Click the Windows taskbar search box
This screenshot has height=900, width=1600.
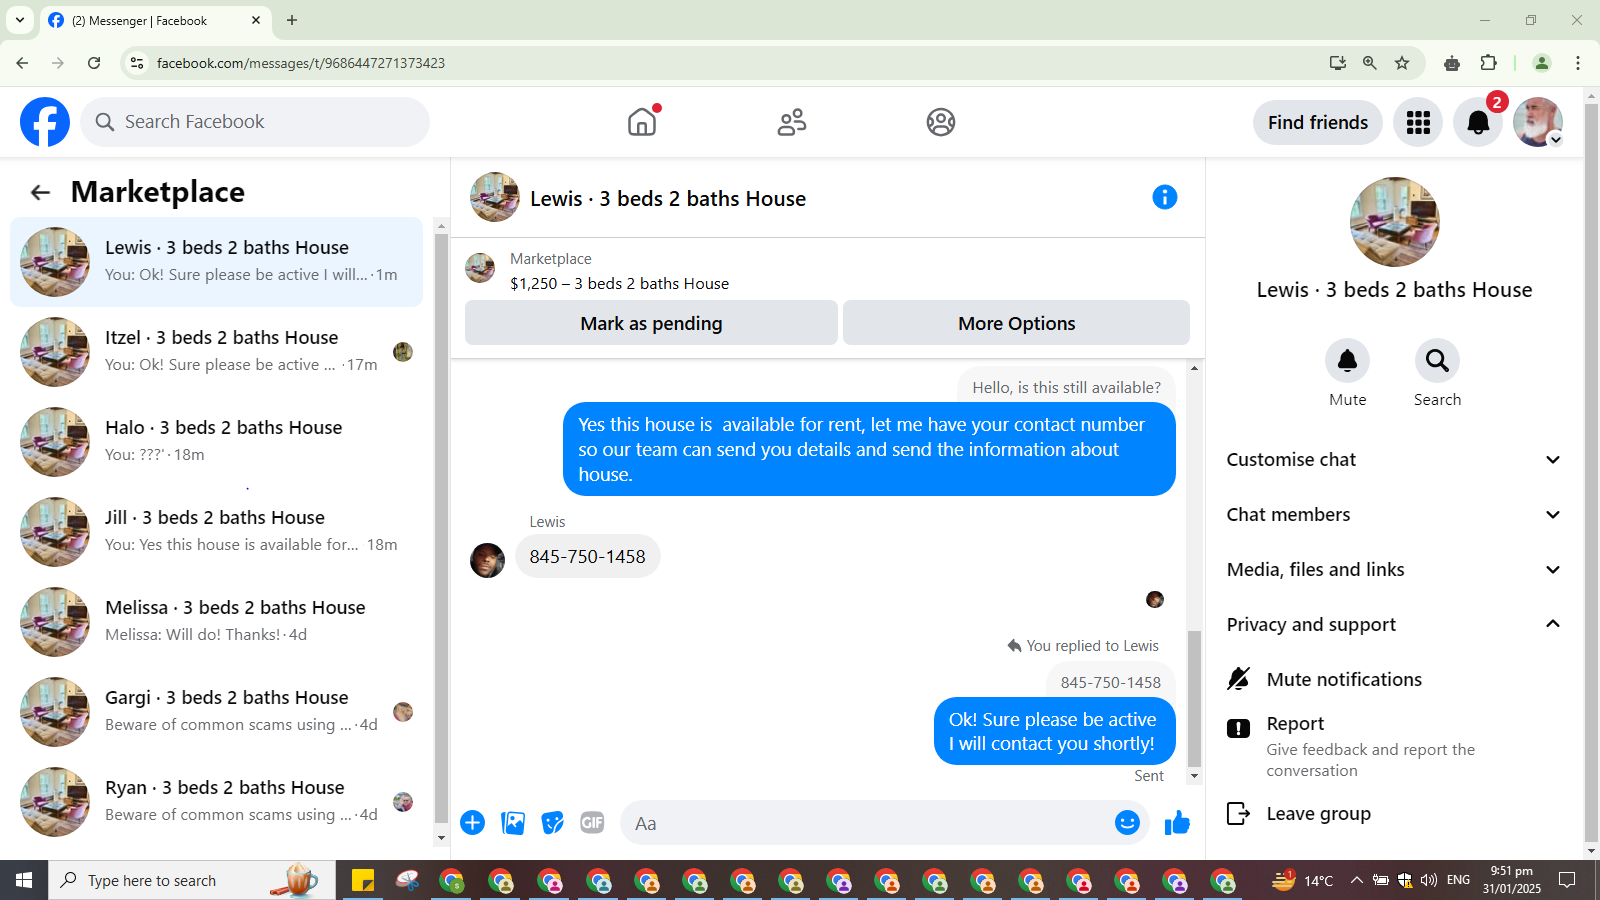click(192, 880)
